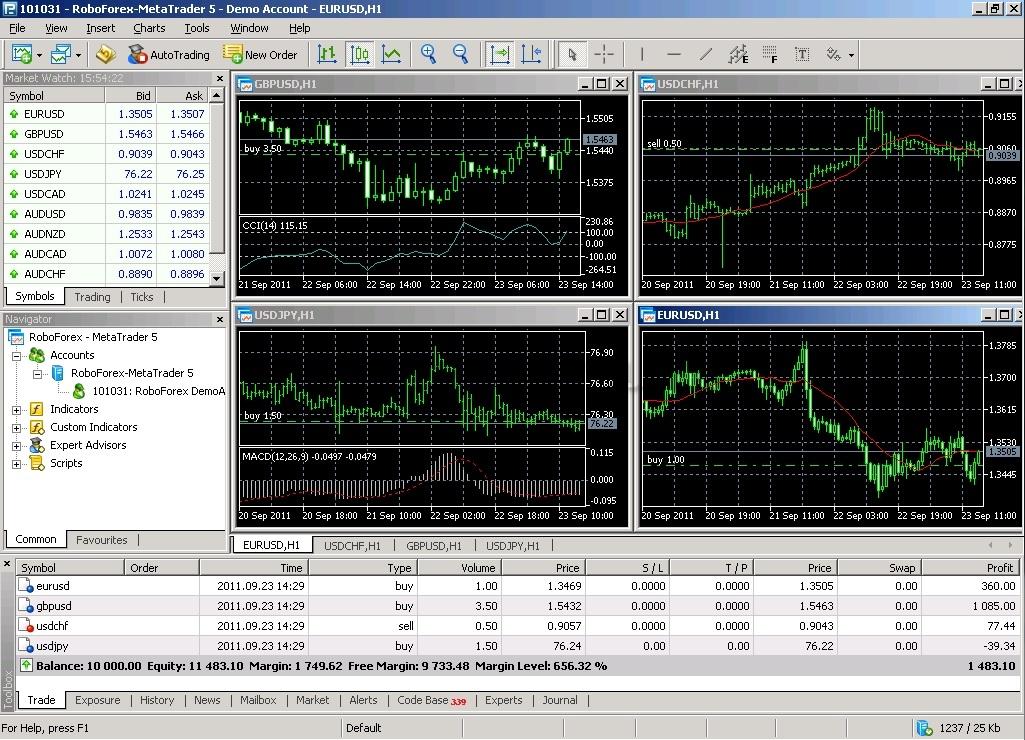The image size is (1025, 740).
Task: Select the trendline drawing tool
Action: 706,54
